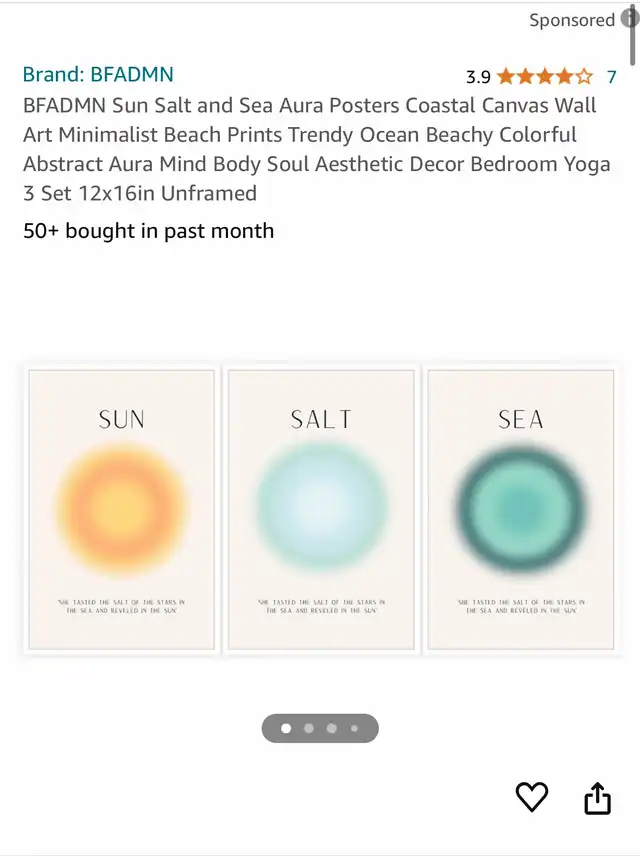Screen dimensions: 640x856
Task: Tap the dark teal sea aura circle
Action: [x=521, y=509]
